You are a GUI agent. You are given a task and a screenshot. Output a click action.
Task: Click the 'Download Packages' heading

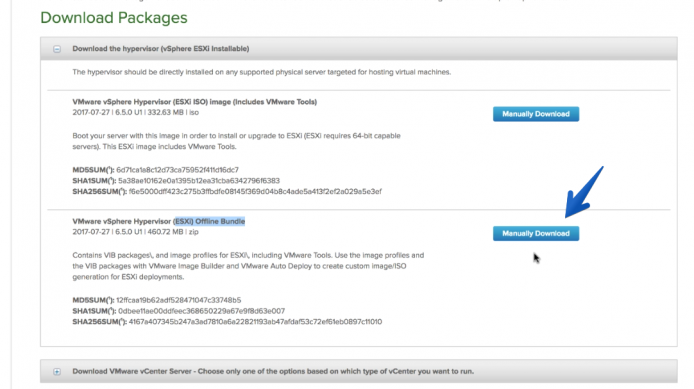[x=114, y=18]
